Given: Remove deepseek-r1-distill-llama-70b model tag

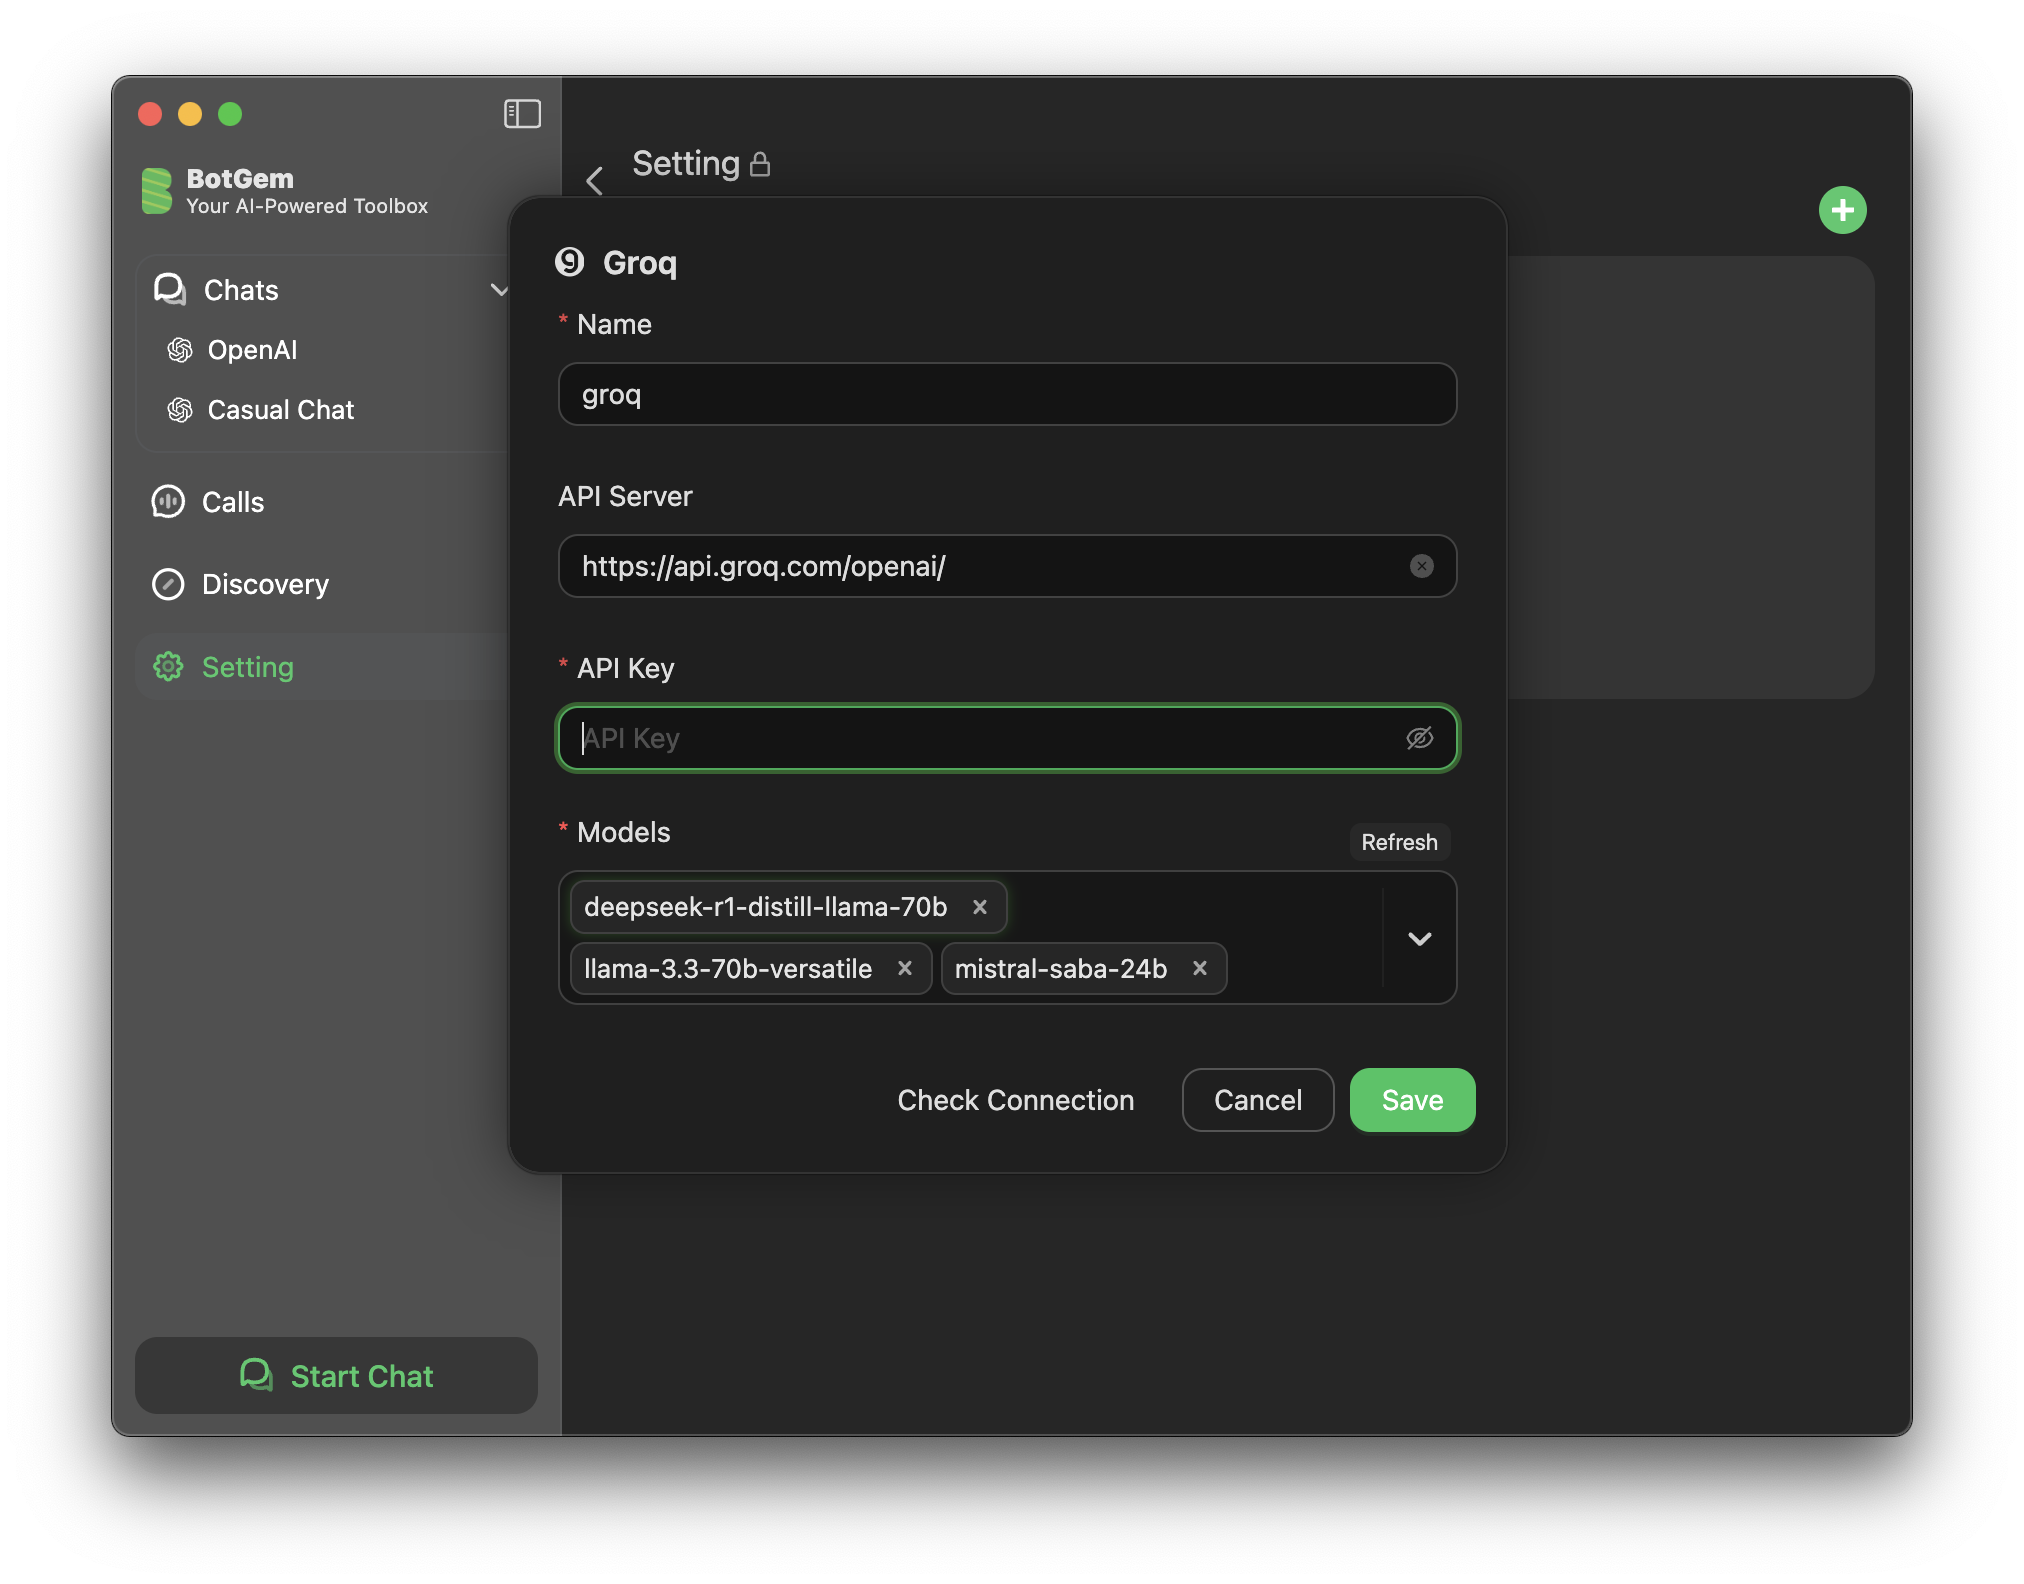Looking at the screenshot, I should pos(980,907).
